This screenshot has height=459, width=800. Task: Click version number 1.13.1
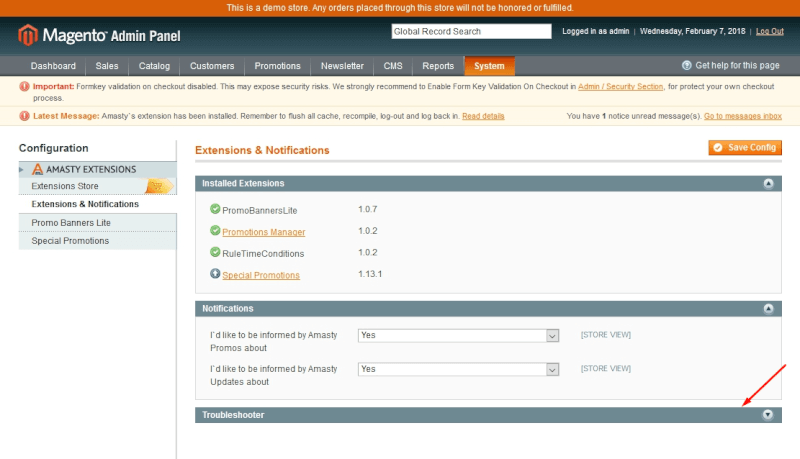[x=370, y=274]
